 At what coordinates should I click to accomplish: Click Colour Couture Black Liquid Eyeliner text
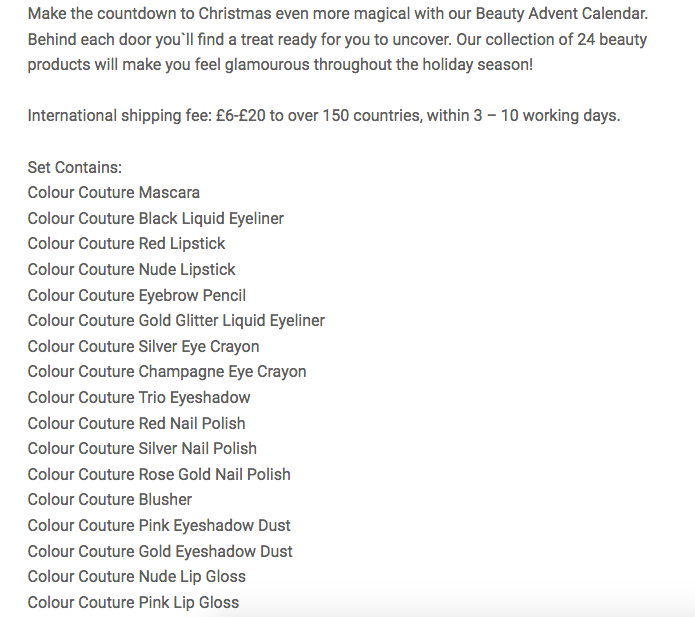156,218
